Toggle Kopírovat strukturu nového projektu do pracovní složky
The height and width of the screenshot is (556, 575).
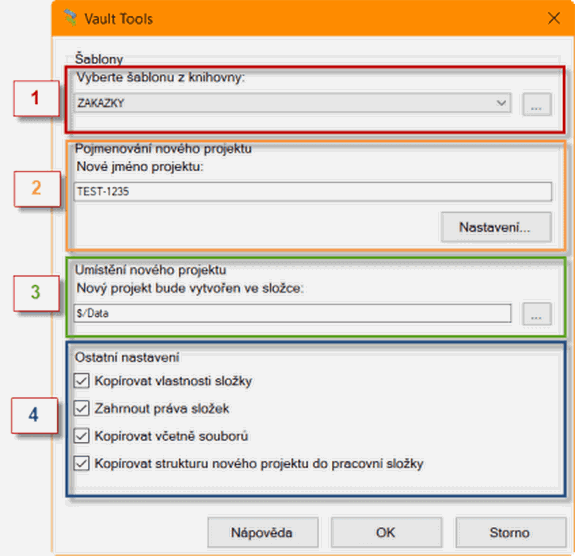tap(81, 463)
